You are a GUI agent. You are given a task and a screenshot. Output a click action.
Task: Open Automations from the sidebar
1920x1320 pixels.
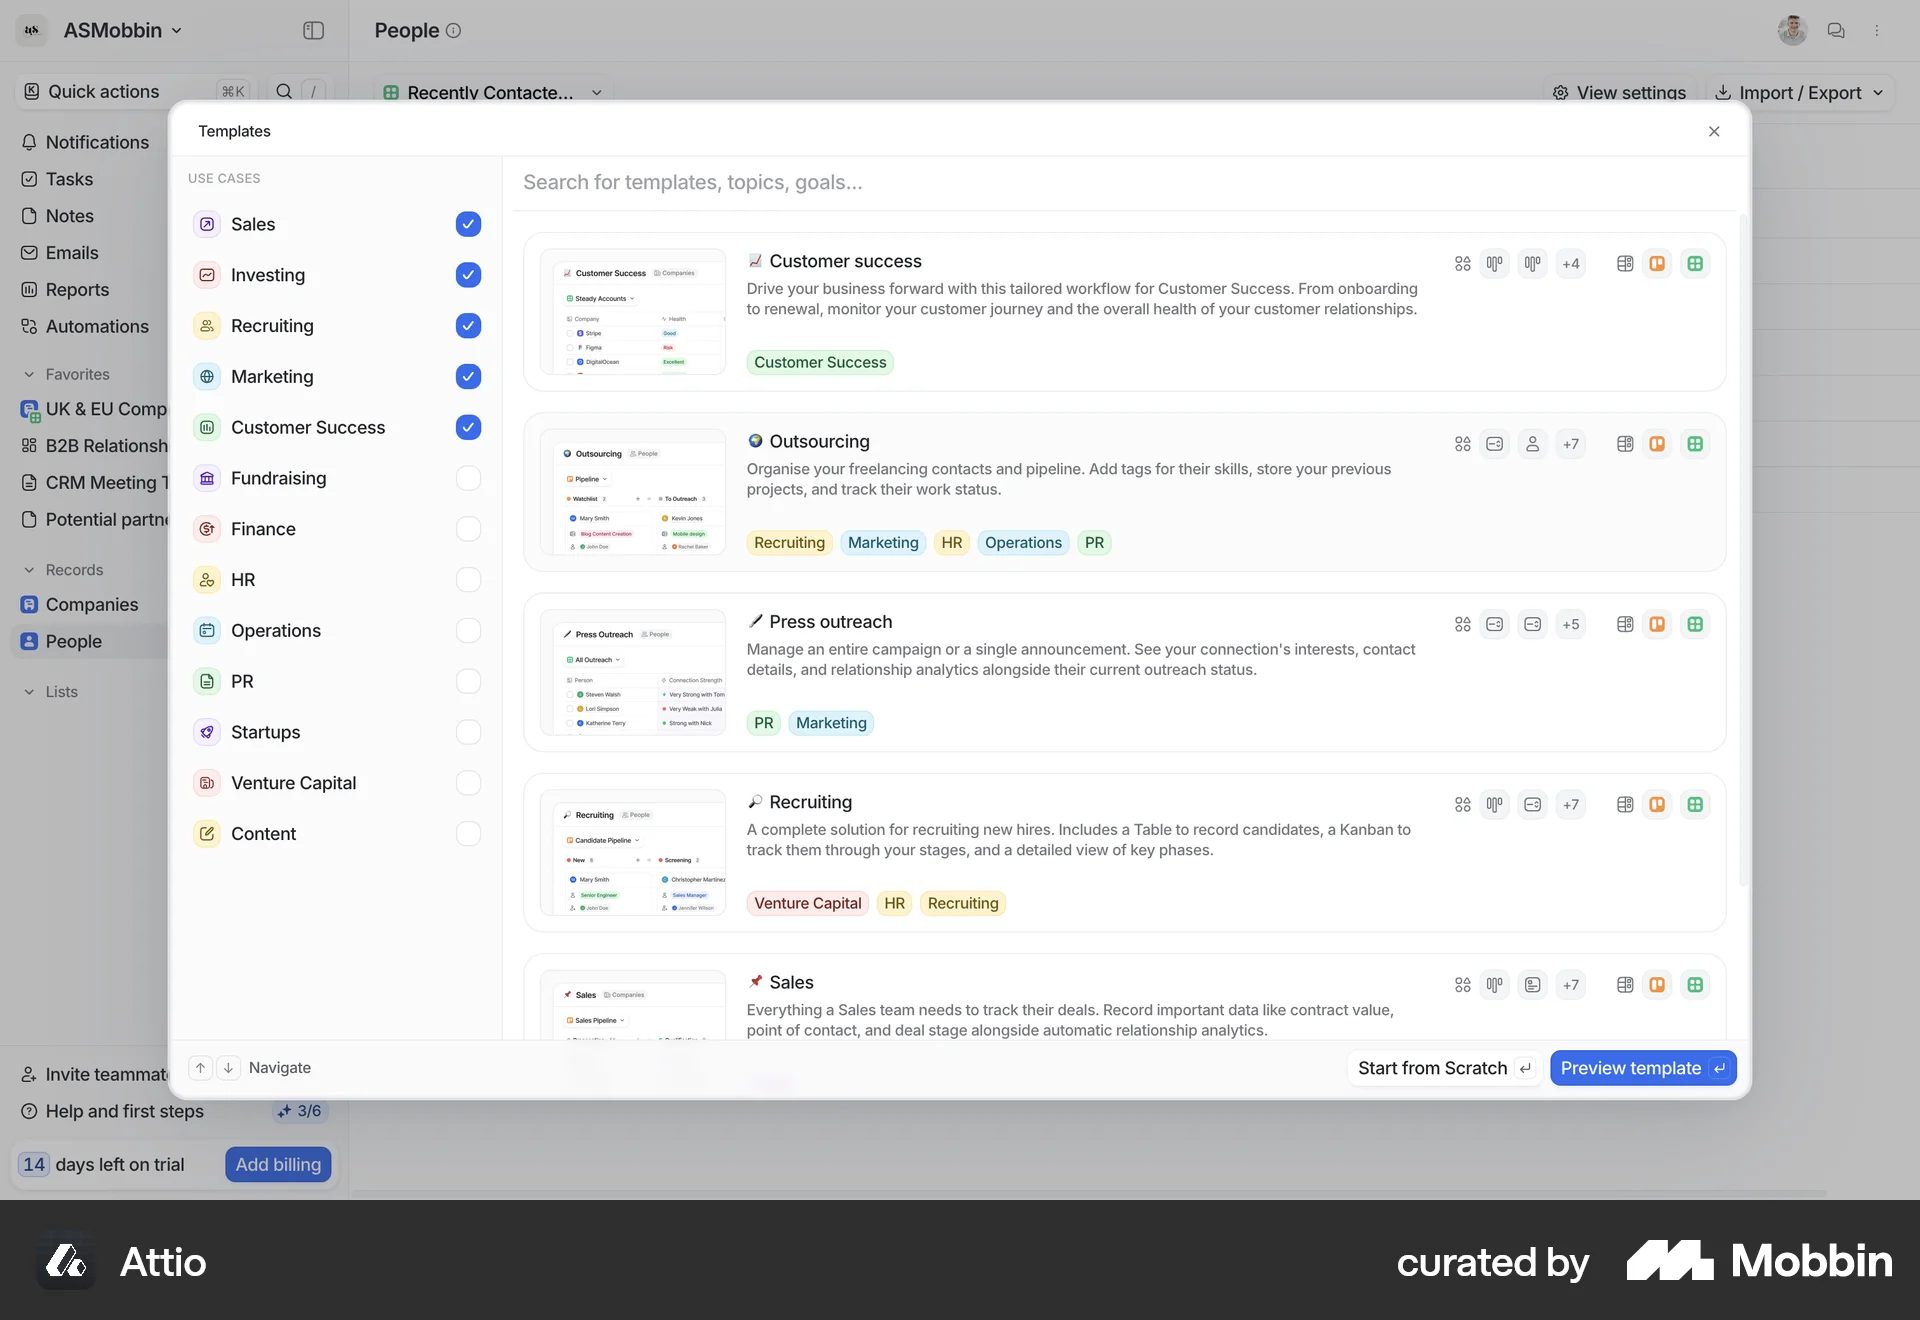coord(98,326)
